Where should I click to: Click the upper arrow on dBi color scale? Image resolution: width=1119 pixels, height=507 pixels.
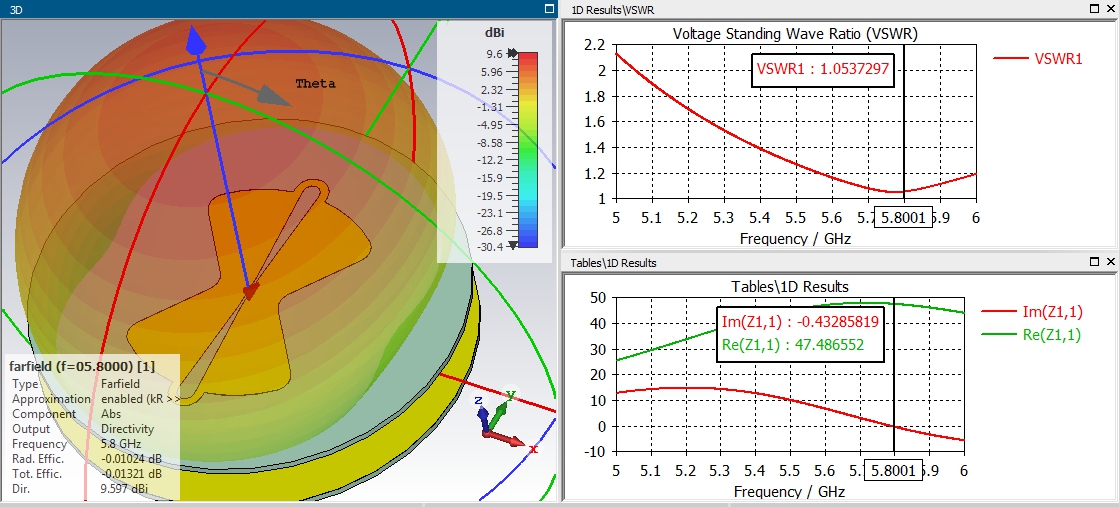pos(512,53)
